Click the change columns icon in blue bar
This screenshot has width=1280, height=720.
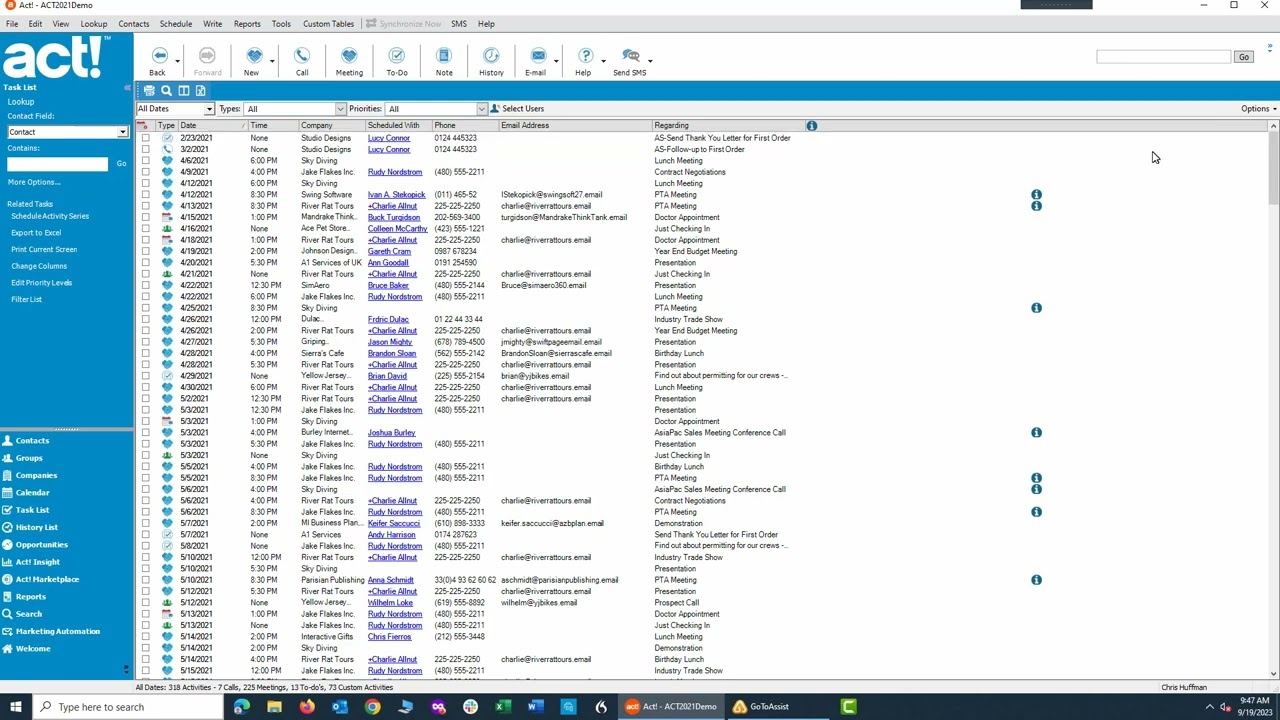point(183,91)
